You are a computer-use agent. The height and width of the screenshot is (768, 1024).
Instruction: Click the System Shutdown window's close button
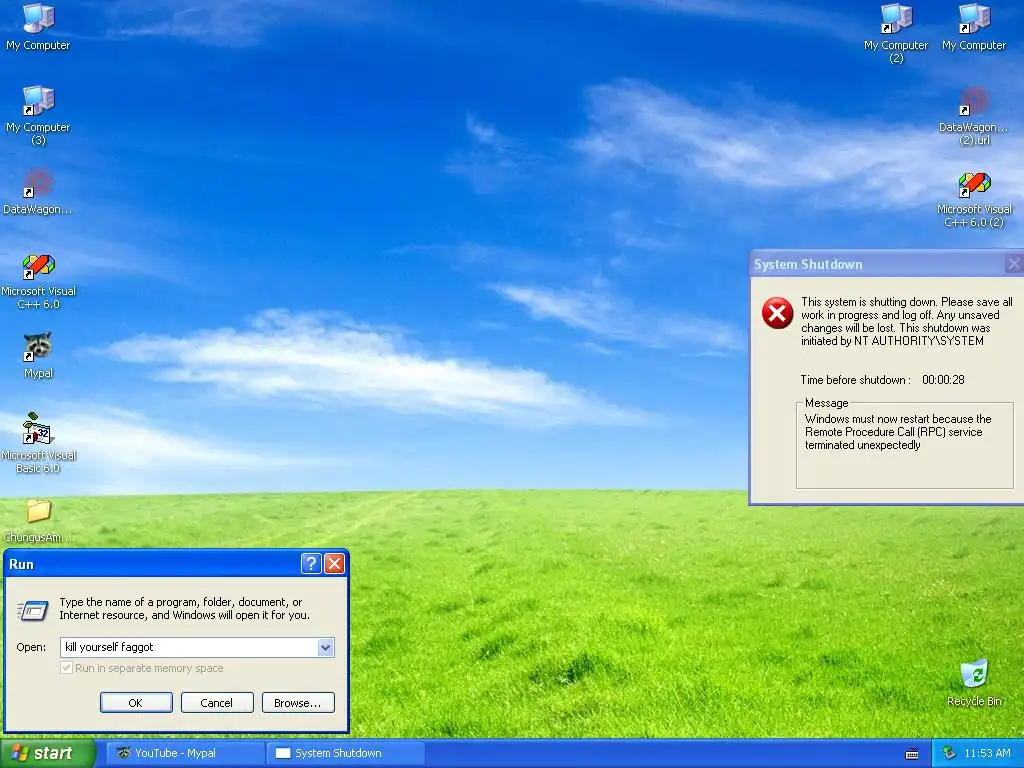point(1013,264)
